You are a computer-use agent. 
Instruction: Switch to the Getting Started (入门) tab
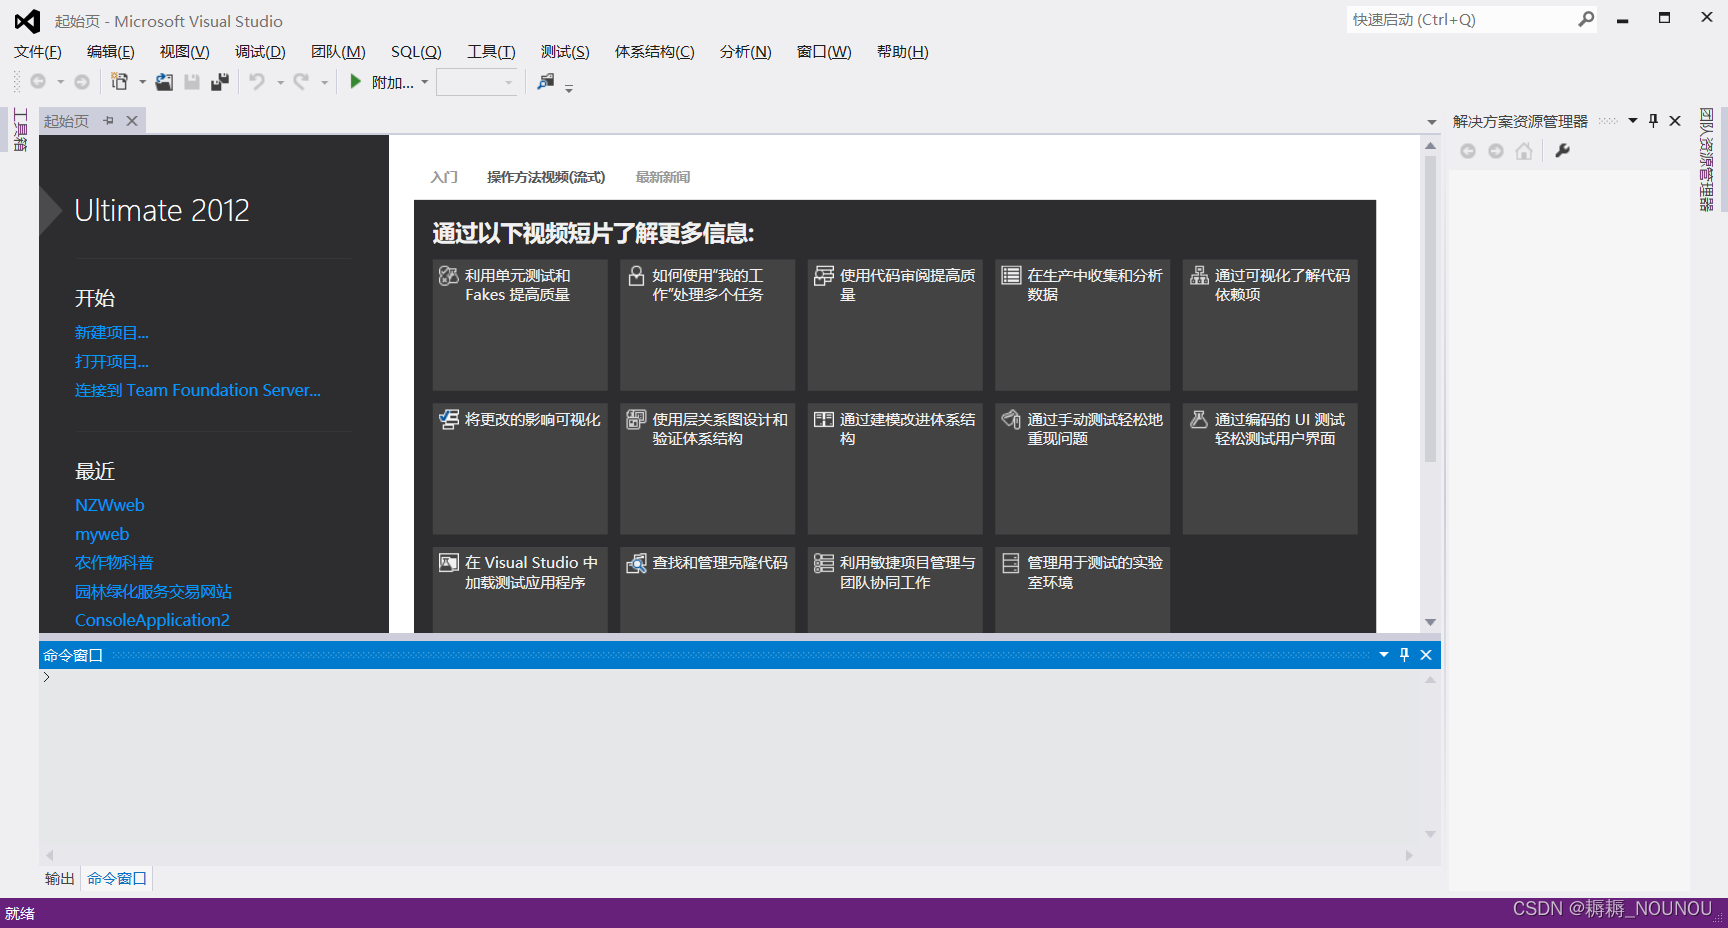coord(444,177)
